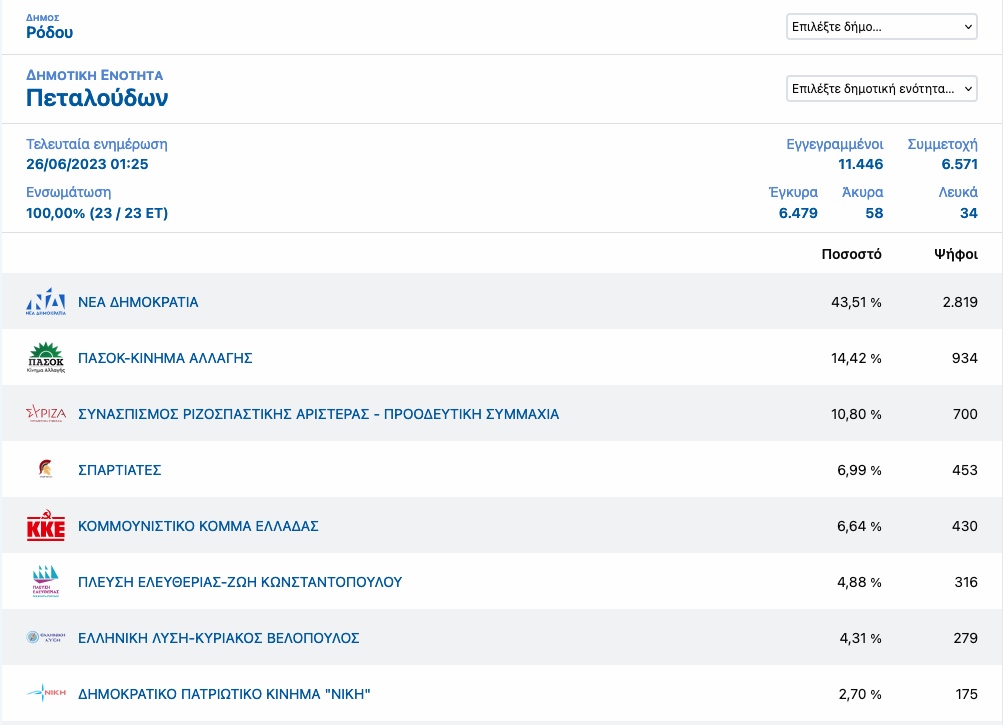
Task: Click the ΔΗΜΟΣ label
Action: (42, 18)
